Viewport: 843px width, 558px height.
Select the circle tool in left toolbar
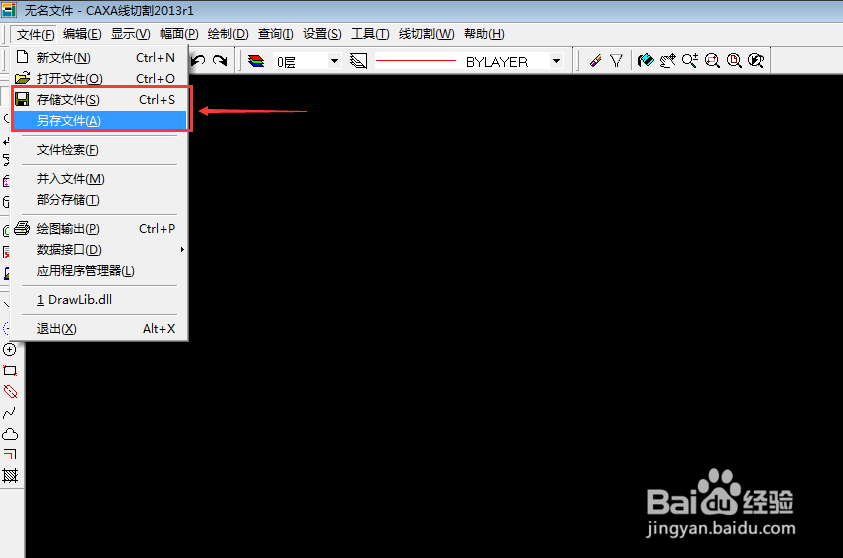[x=10, y=349]
